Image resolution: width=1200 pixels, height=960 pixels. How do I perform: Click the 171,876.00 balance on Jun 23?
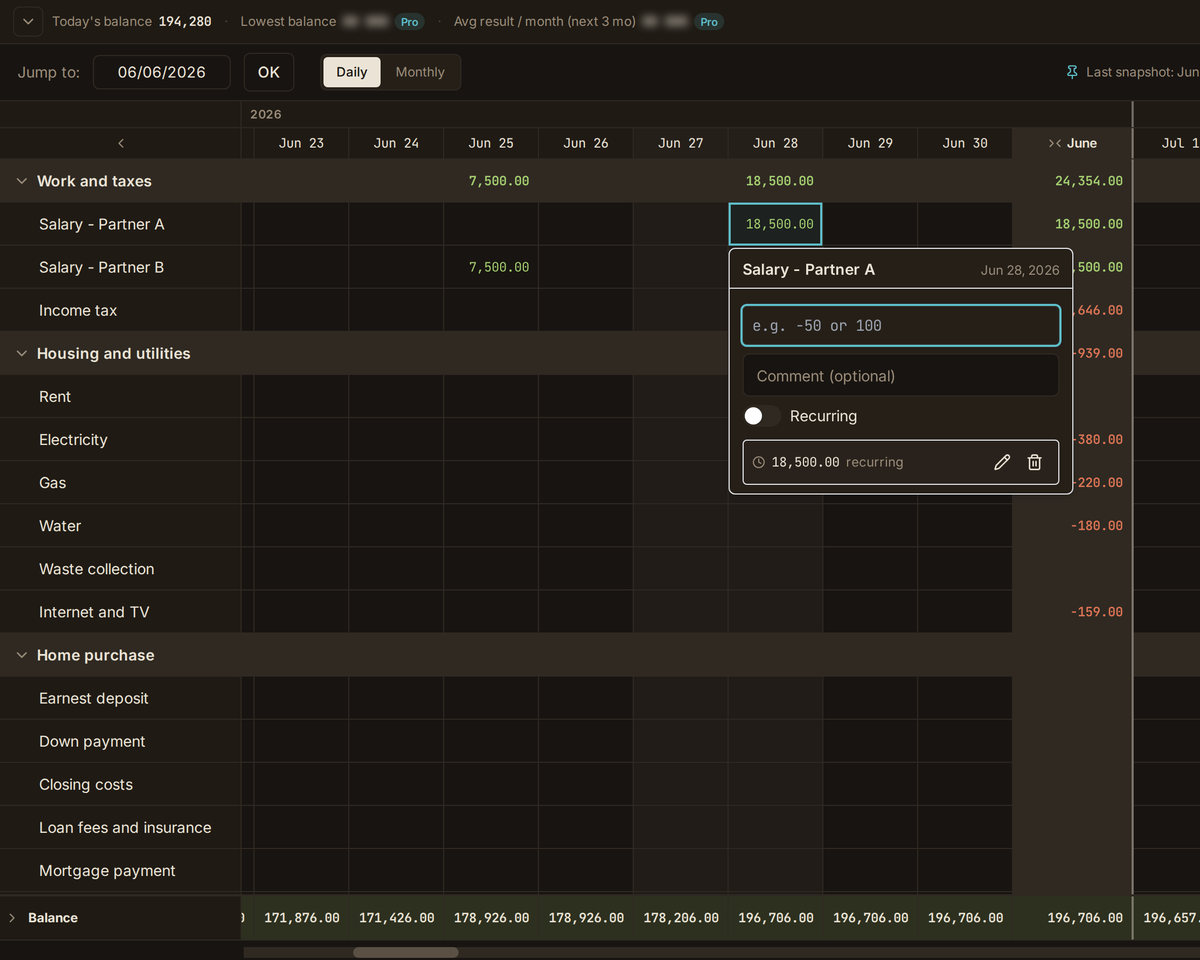301,917
